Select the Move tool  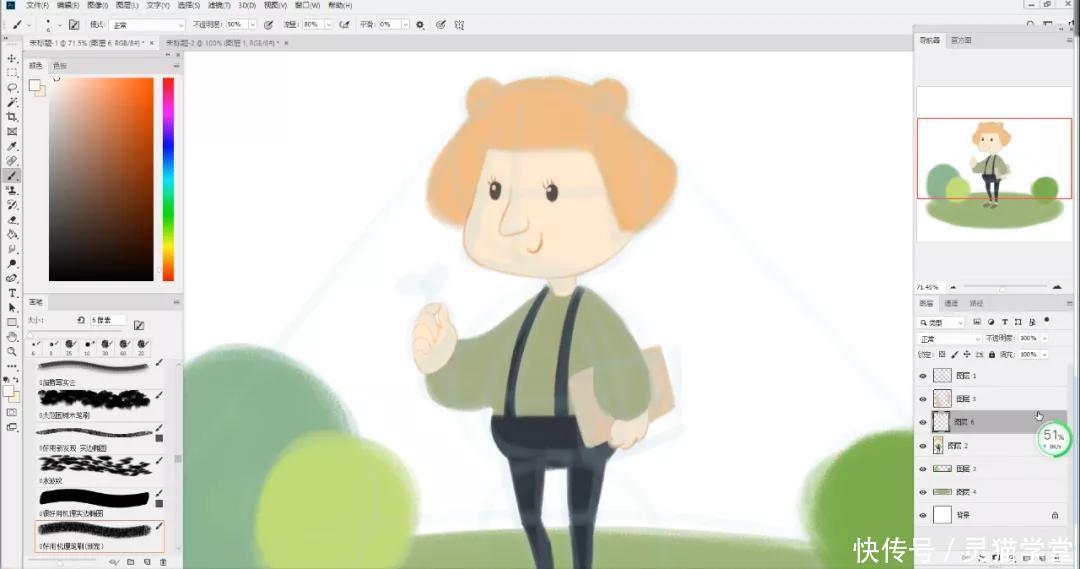(12, 59)
